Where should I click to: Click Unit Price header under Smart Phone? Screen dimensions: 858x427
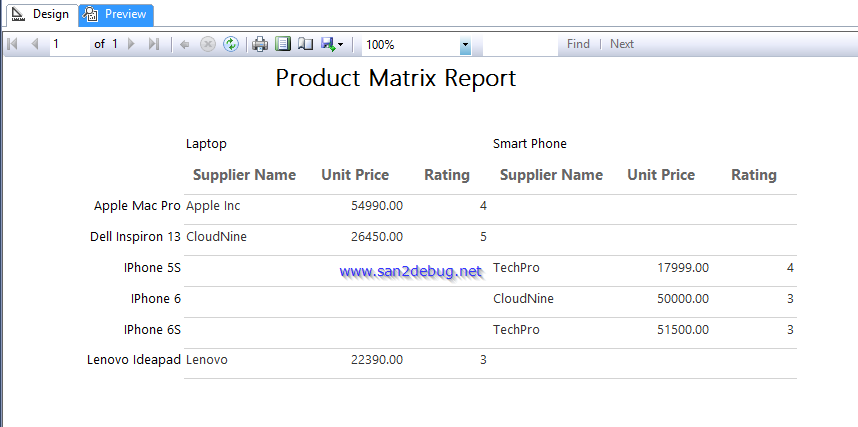pyautogui.click(x=661, y=175)
